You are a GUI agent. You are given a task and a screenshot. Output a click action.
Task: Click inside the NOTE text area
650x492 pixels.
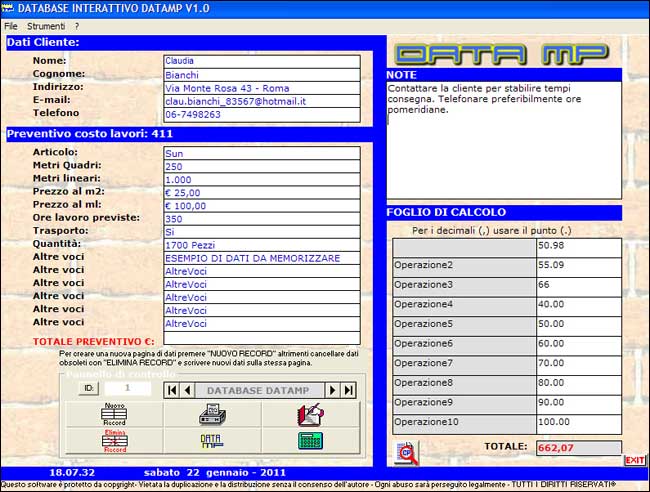tap(502, 140)
